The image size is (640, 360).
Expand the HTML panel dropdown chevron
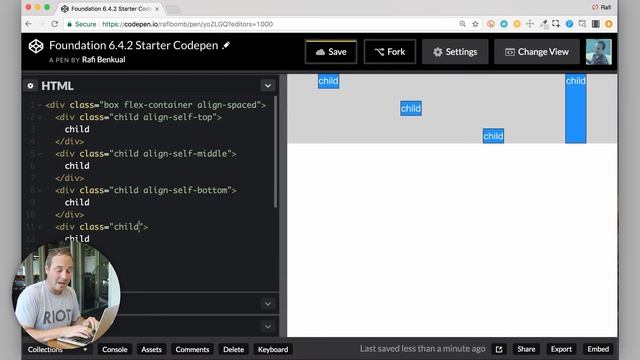(268, 86)
